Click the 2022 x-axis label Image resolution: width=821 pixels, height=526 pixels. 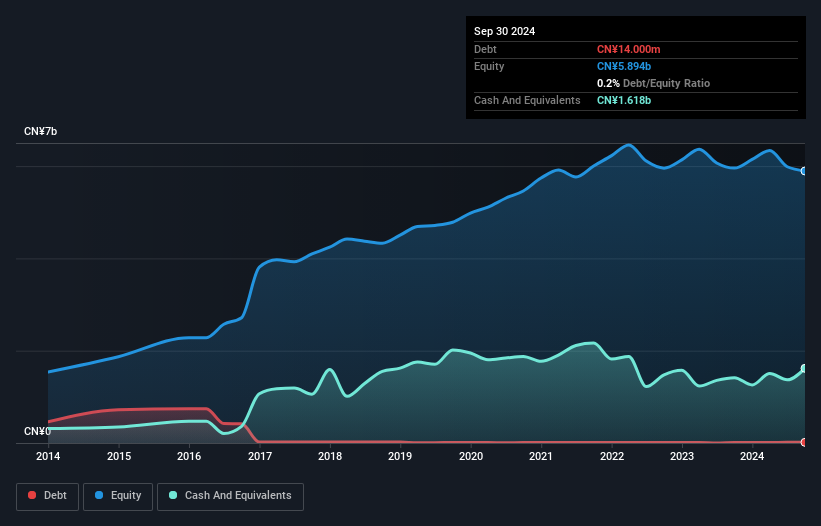coord(612,456)
